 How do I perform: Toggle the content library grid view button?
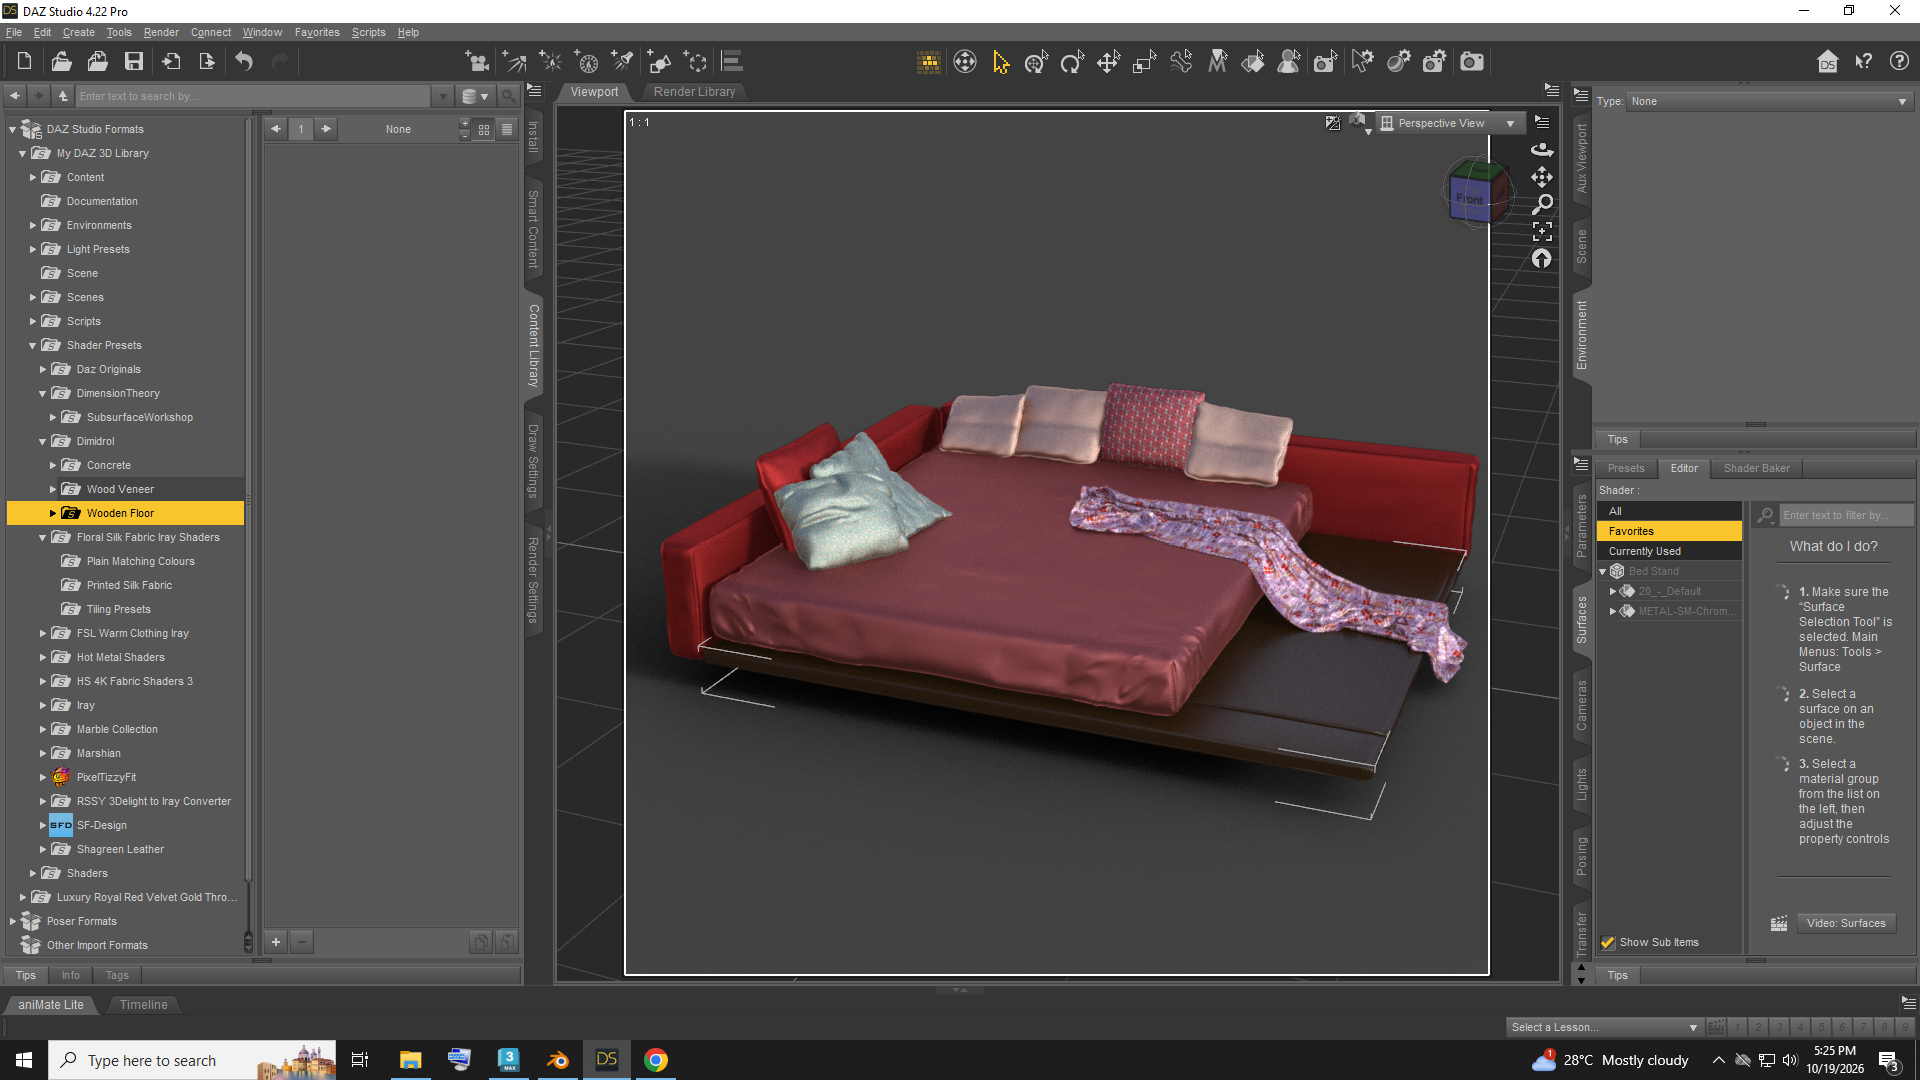click(484, 129)
